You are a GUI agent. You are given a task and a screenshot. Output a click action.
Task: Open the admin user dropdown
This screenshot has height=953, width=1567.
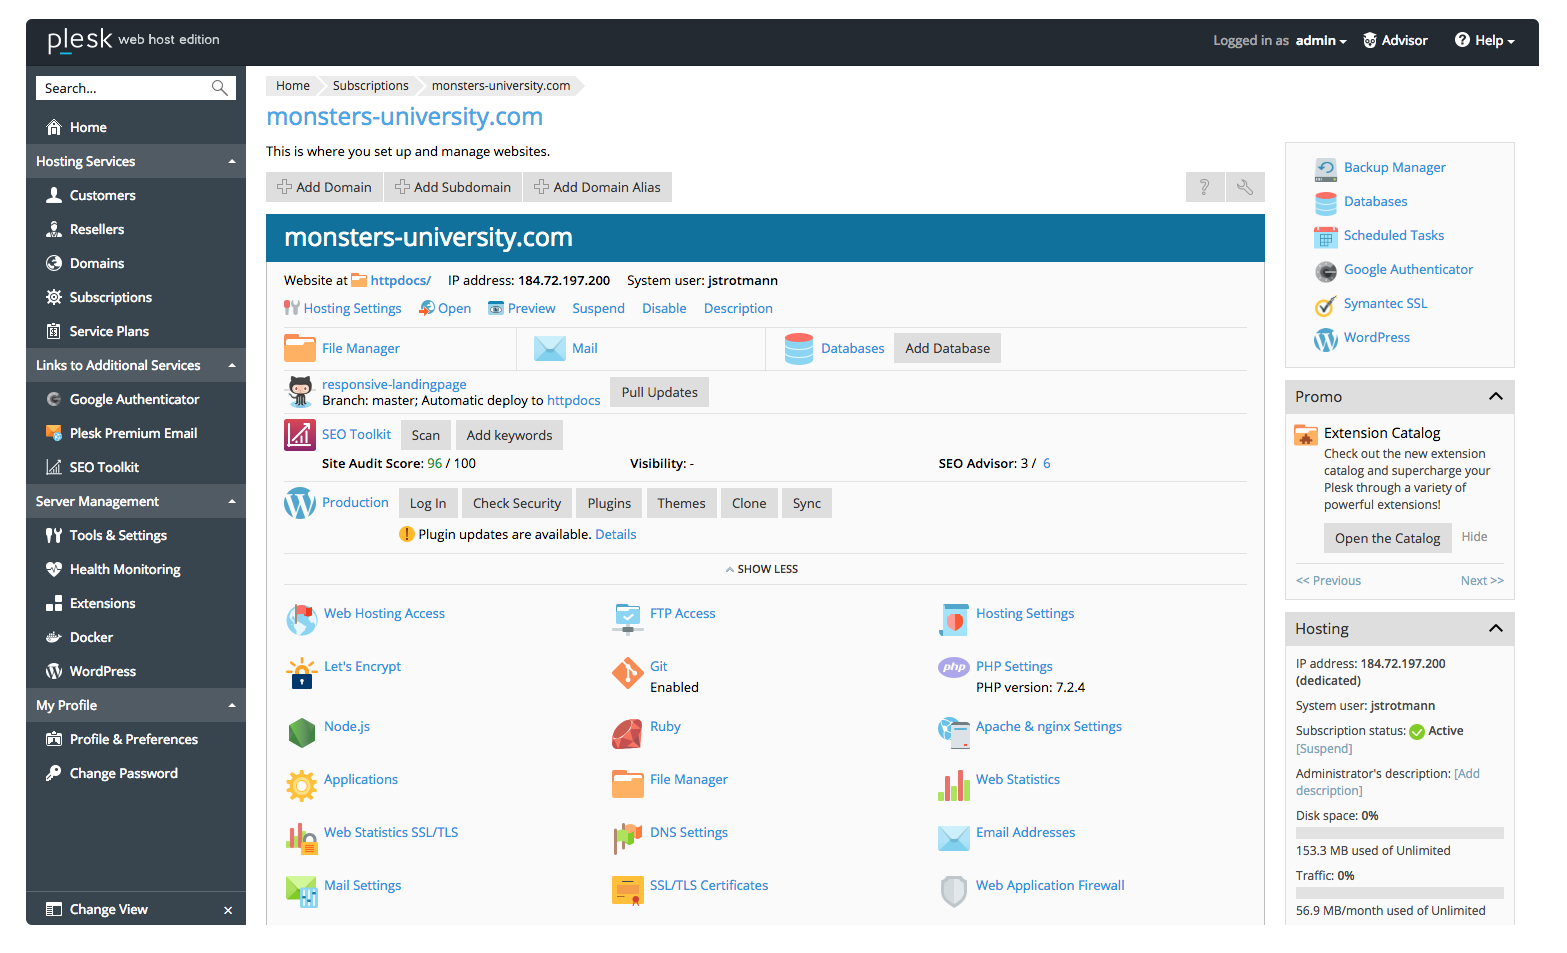pos(1321,41)
